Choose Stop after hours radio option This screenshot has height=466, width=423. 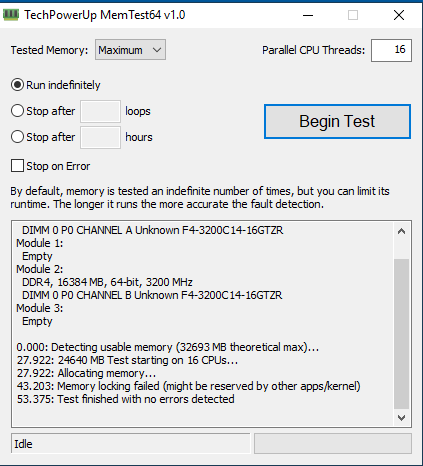click(x=17, y=137)
